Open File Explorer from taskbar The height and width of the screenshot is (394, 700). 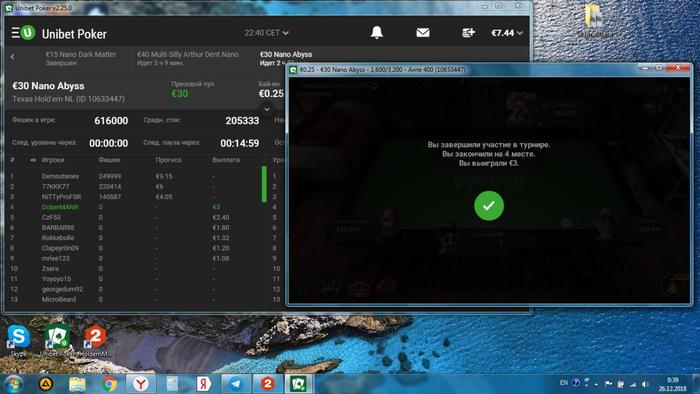point(77,384)
